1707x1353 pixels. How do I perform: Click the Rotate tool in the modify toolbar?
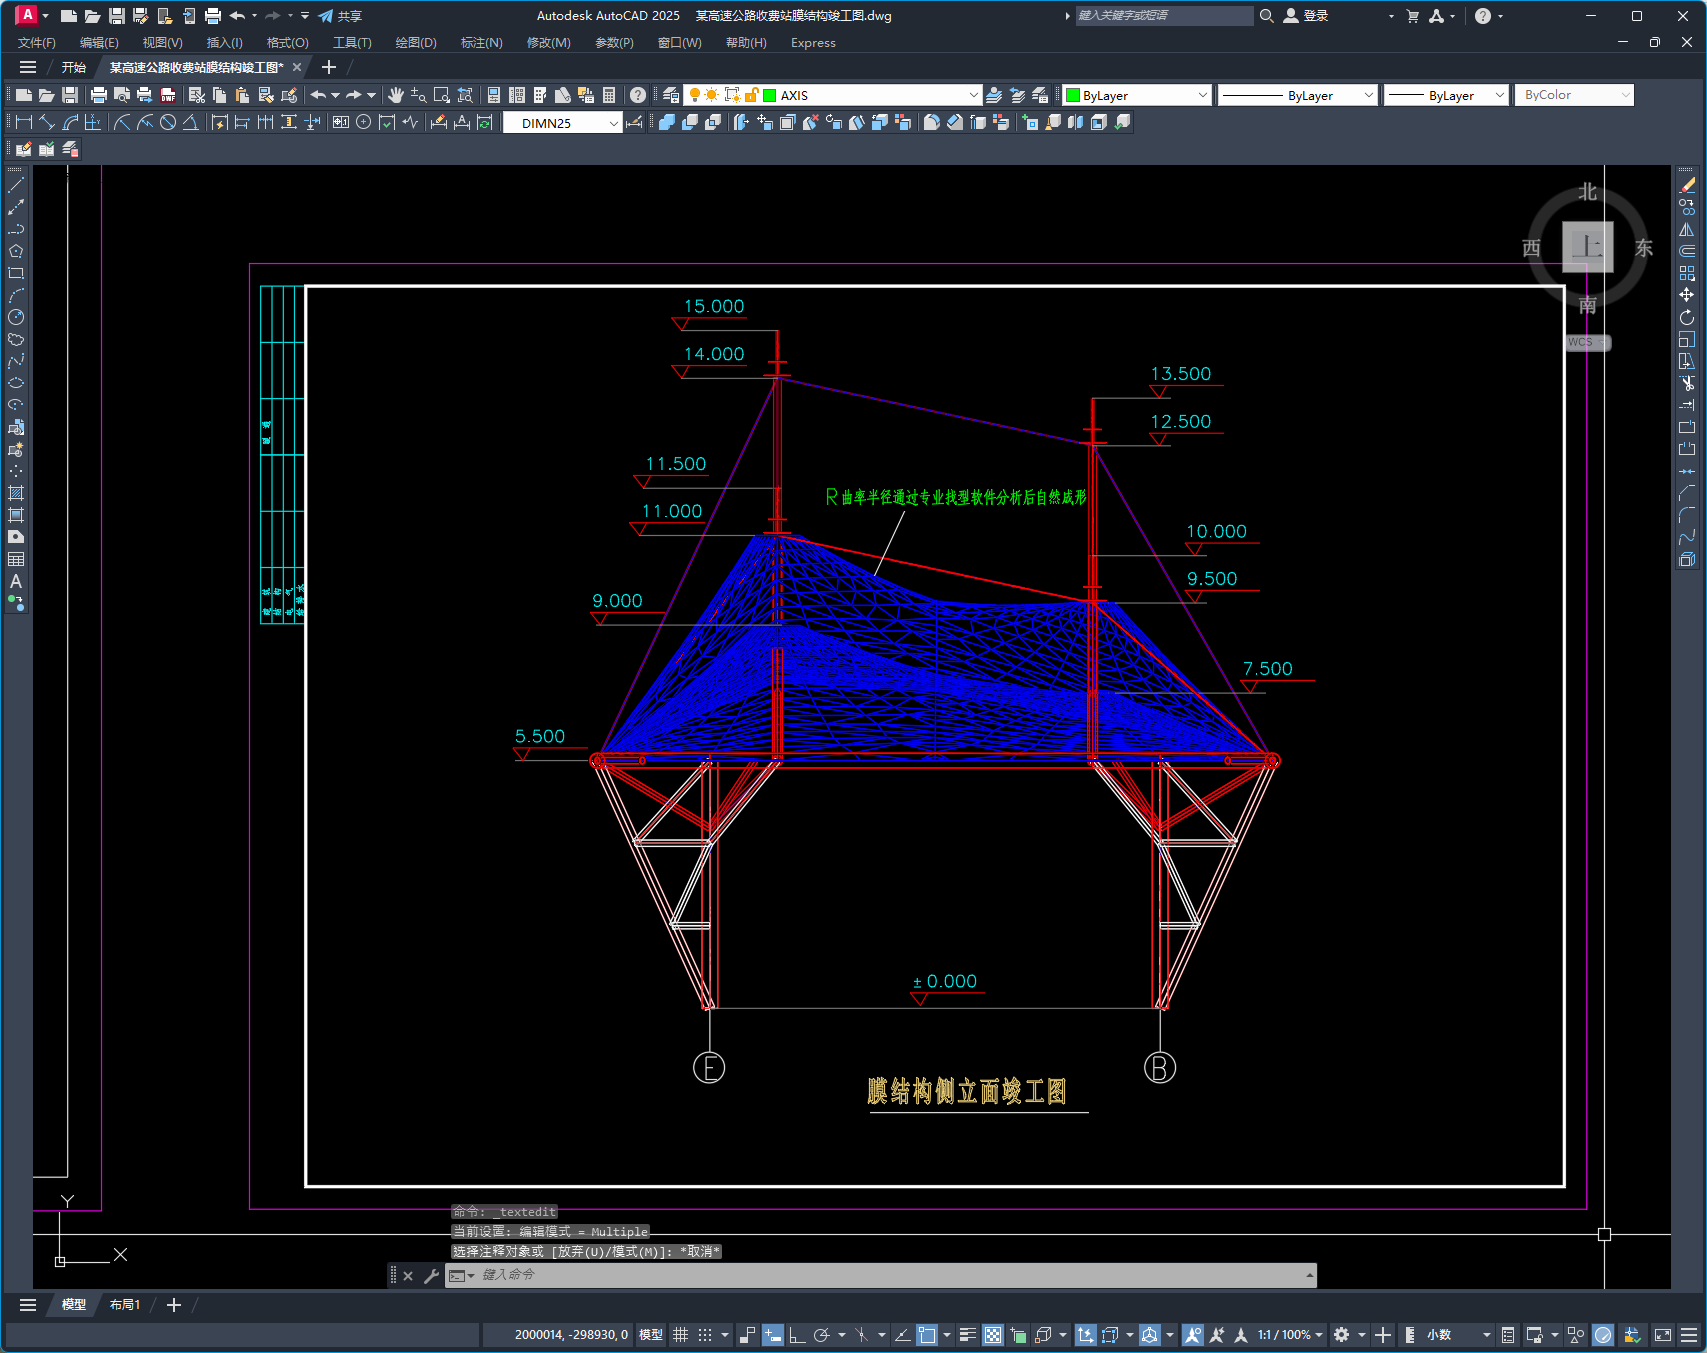pyautogui.click(x=1687, y=317)
